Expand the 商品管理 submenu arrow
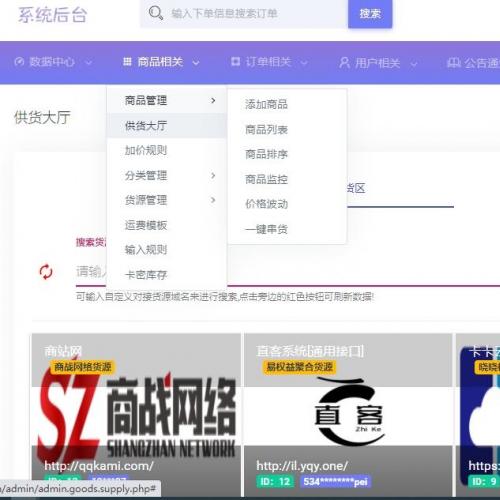Screen dimensions: 500x500 [x=213, y=100]
